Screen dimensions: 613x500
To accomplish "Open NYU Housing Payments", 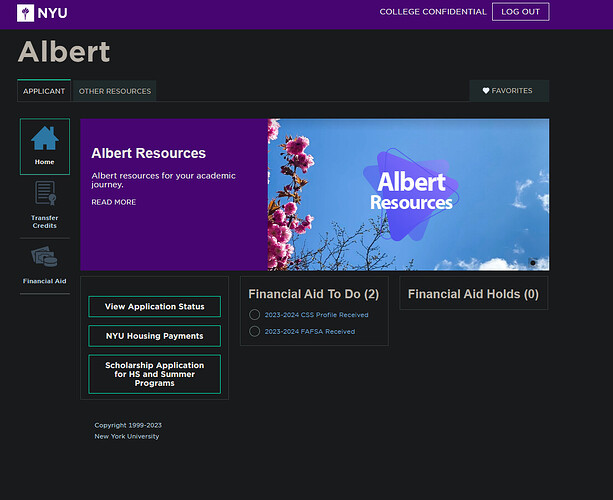I will (x=154, y=336).
